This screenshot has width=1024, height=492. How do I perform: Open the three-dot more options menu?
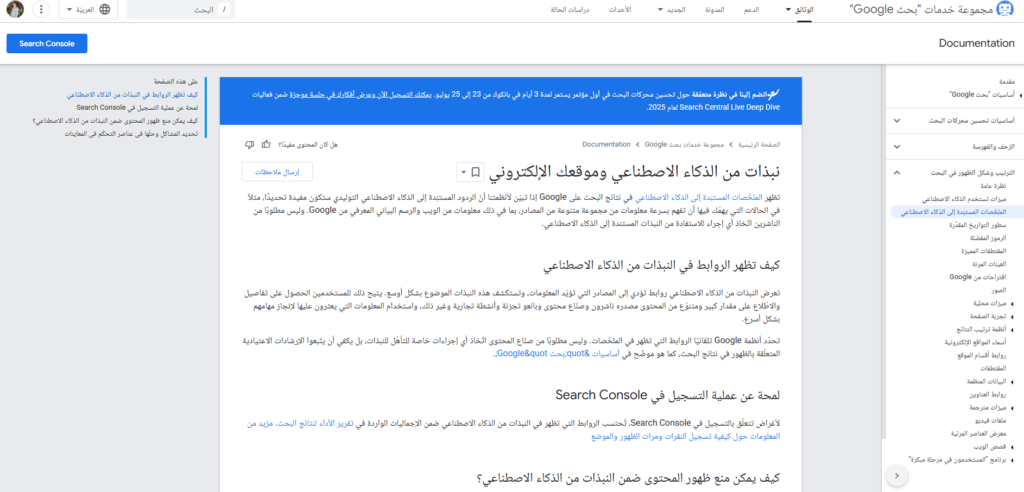41,9
